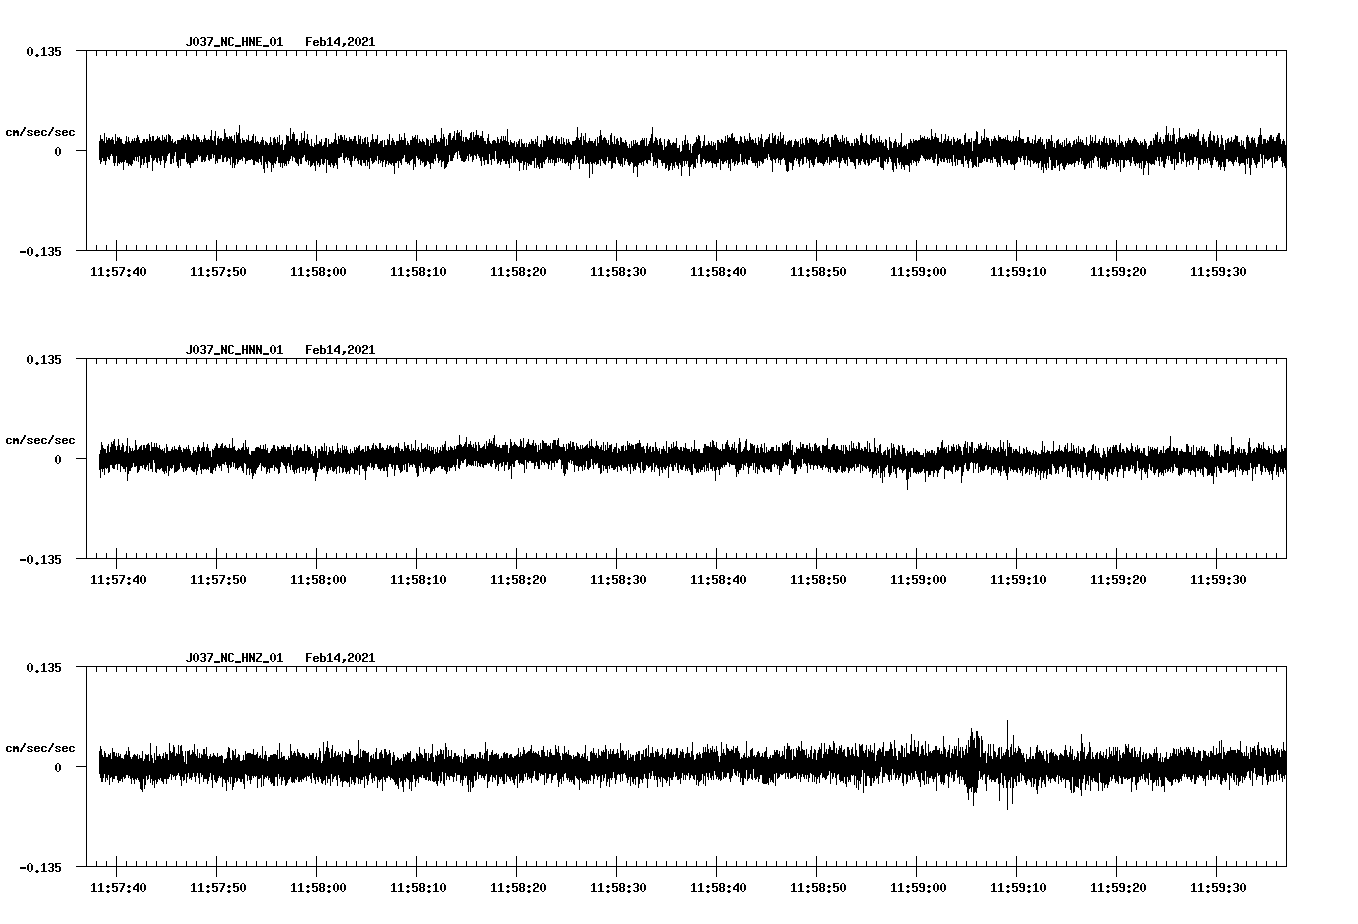Click the 11:58:50 tick below the HNZ trace

(817, 885)
